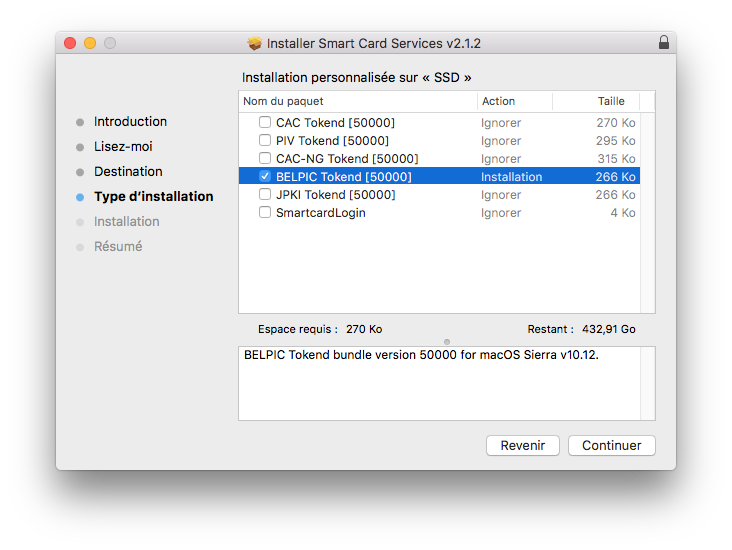The height and width of the screenshot is (550, 732).
Task: Close the installer with the red button
Action: (x=70, y=43)
